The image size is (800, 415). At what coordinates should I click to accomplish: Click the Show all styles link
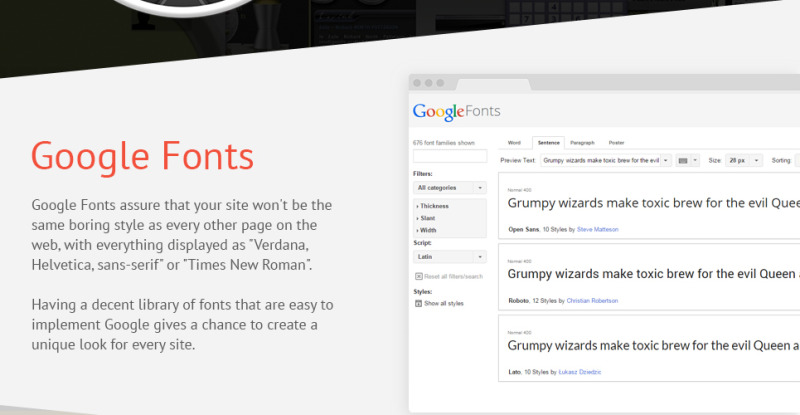(x=444, y=303)
